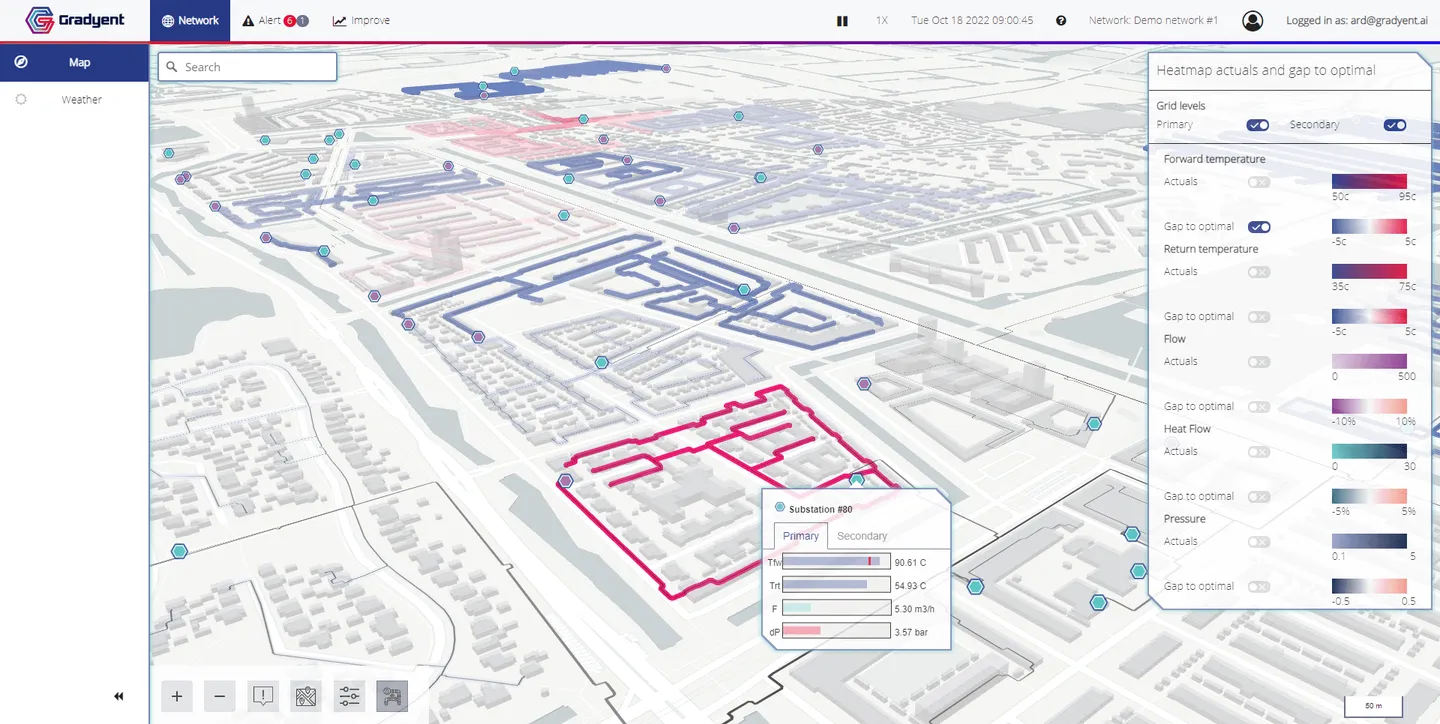Click the help question mark icon
Viewport: 1440px width, 724px height.
point(1061,21)
